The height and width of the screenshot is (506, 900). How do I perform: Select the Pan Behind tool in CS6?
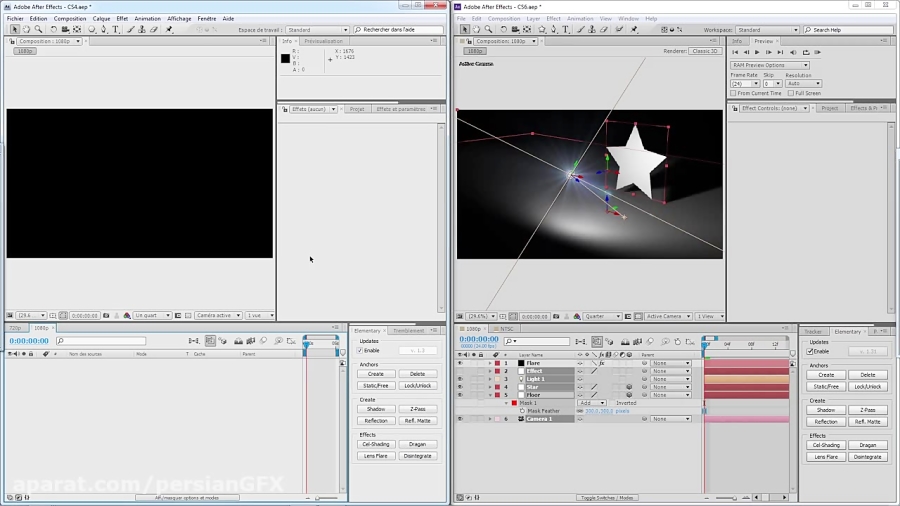click(527, 29)
